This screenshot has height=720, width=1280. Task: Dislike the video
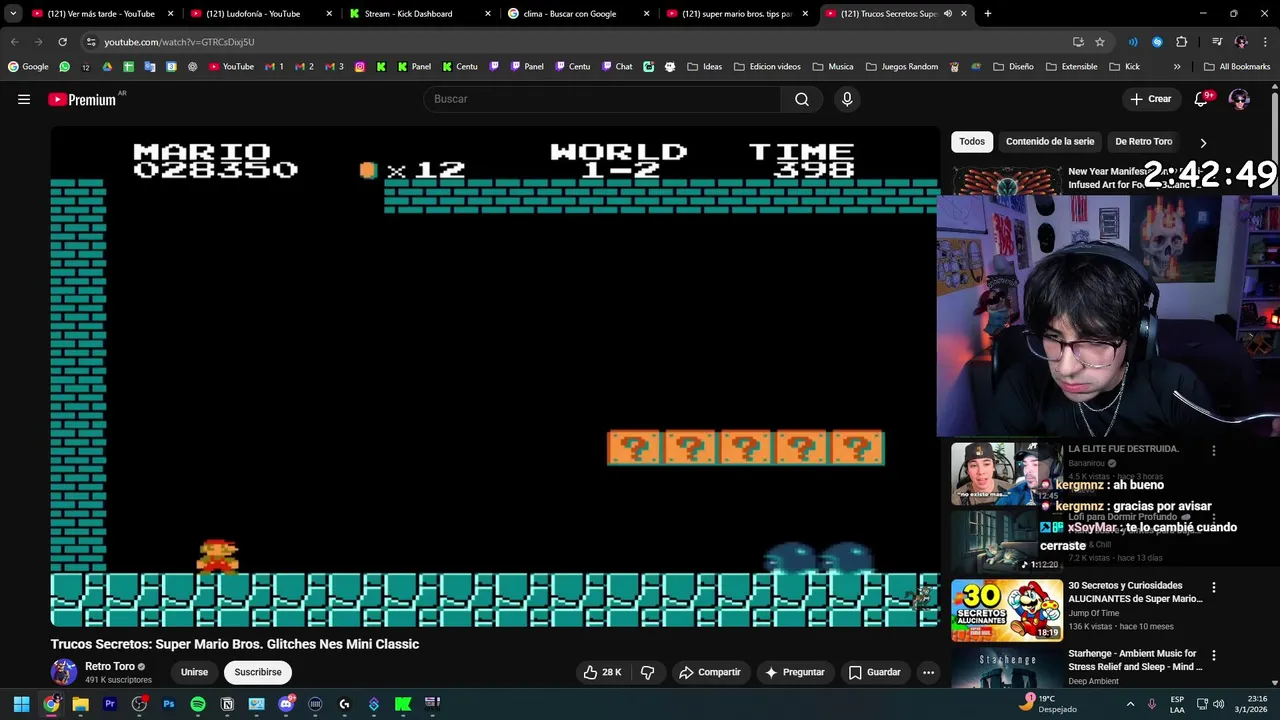(647, 672)
